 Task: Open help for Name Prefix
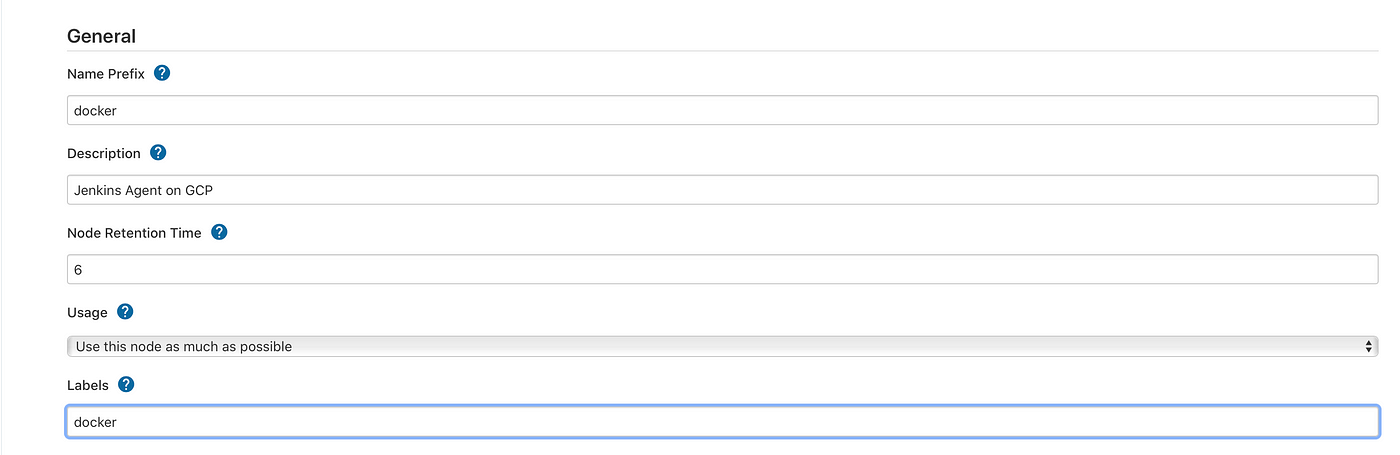pyautogui.click(x=162, y=73)
